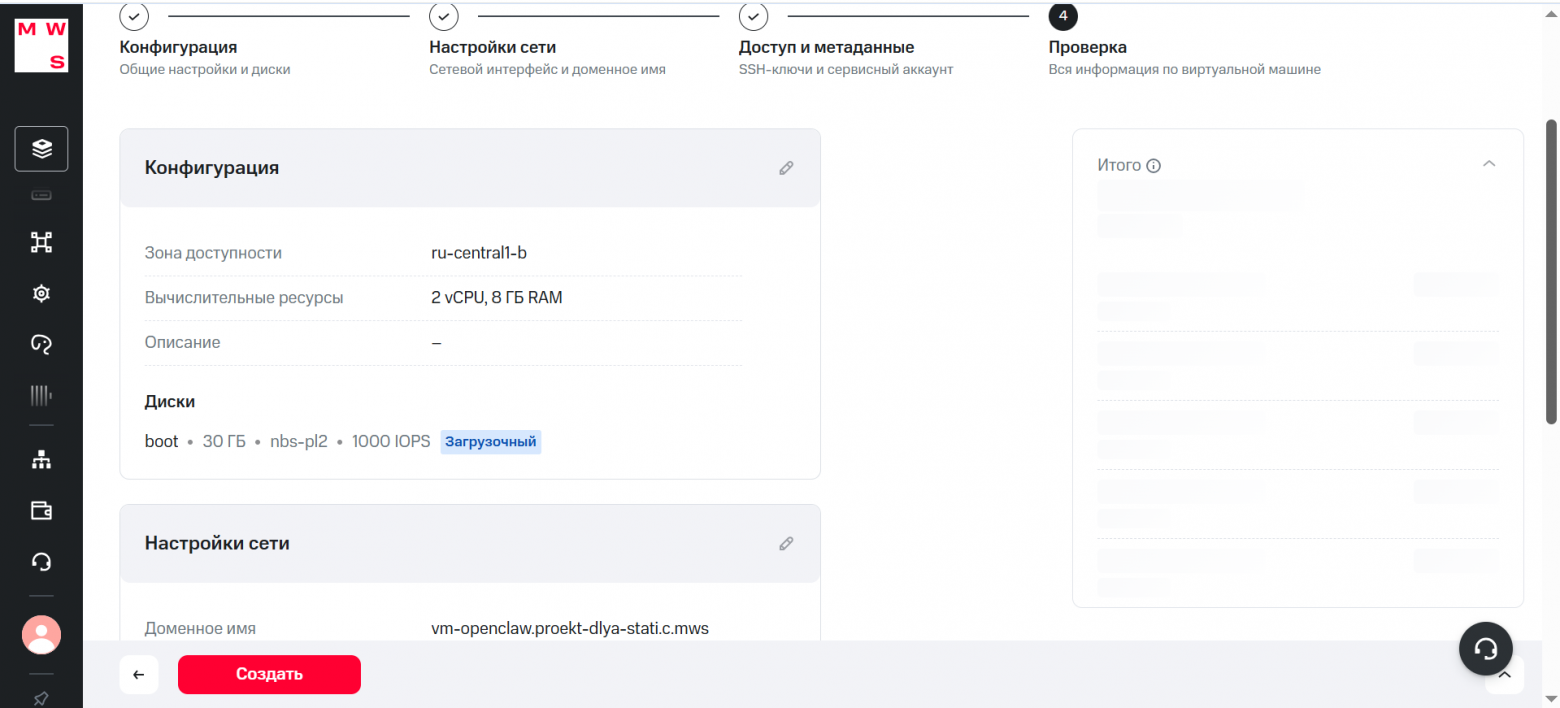Open the user profile avatar

pyautogui.click(x=40, y=635)
